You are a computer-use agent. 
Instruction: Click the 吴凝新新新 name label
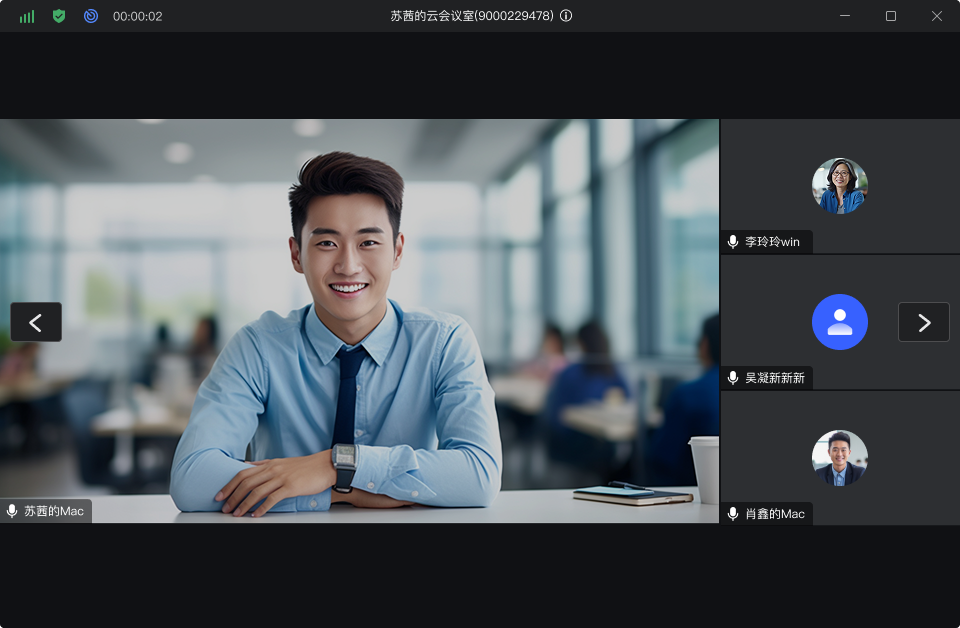tap(774, 378)
